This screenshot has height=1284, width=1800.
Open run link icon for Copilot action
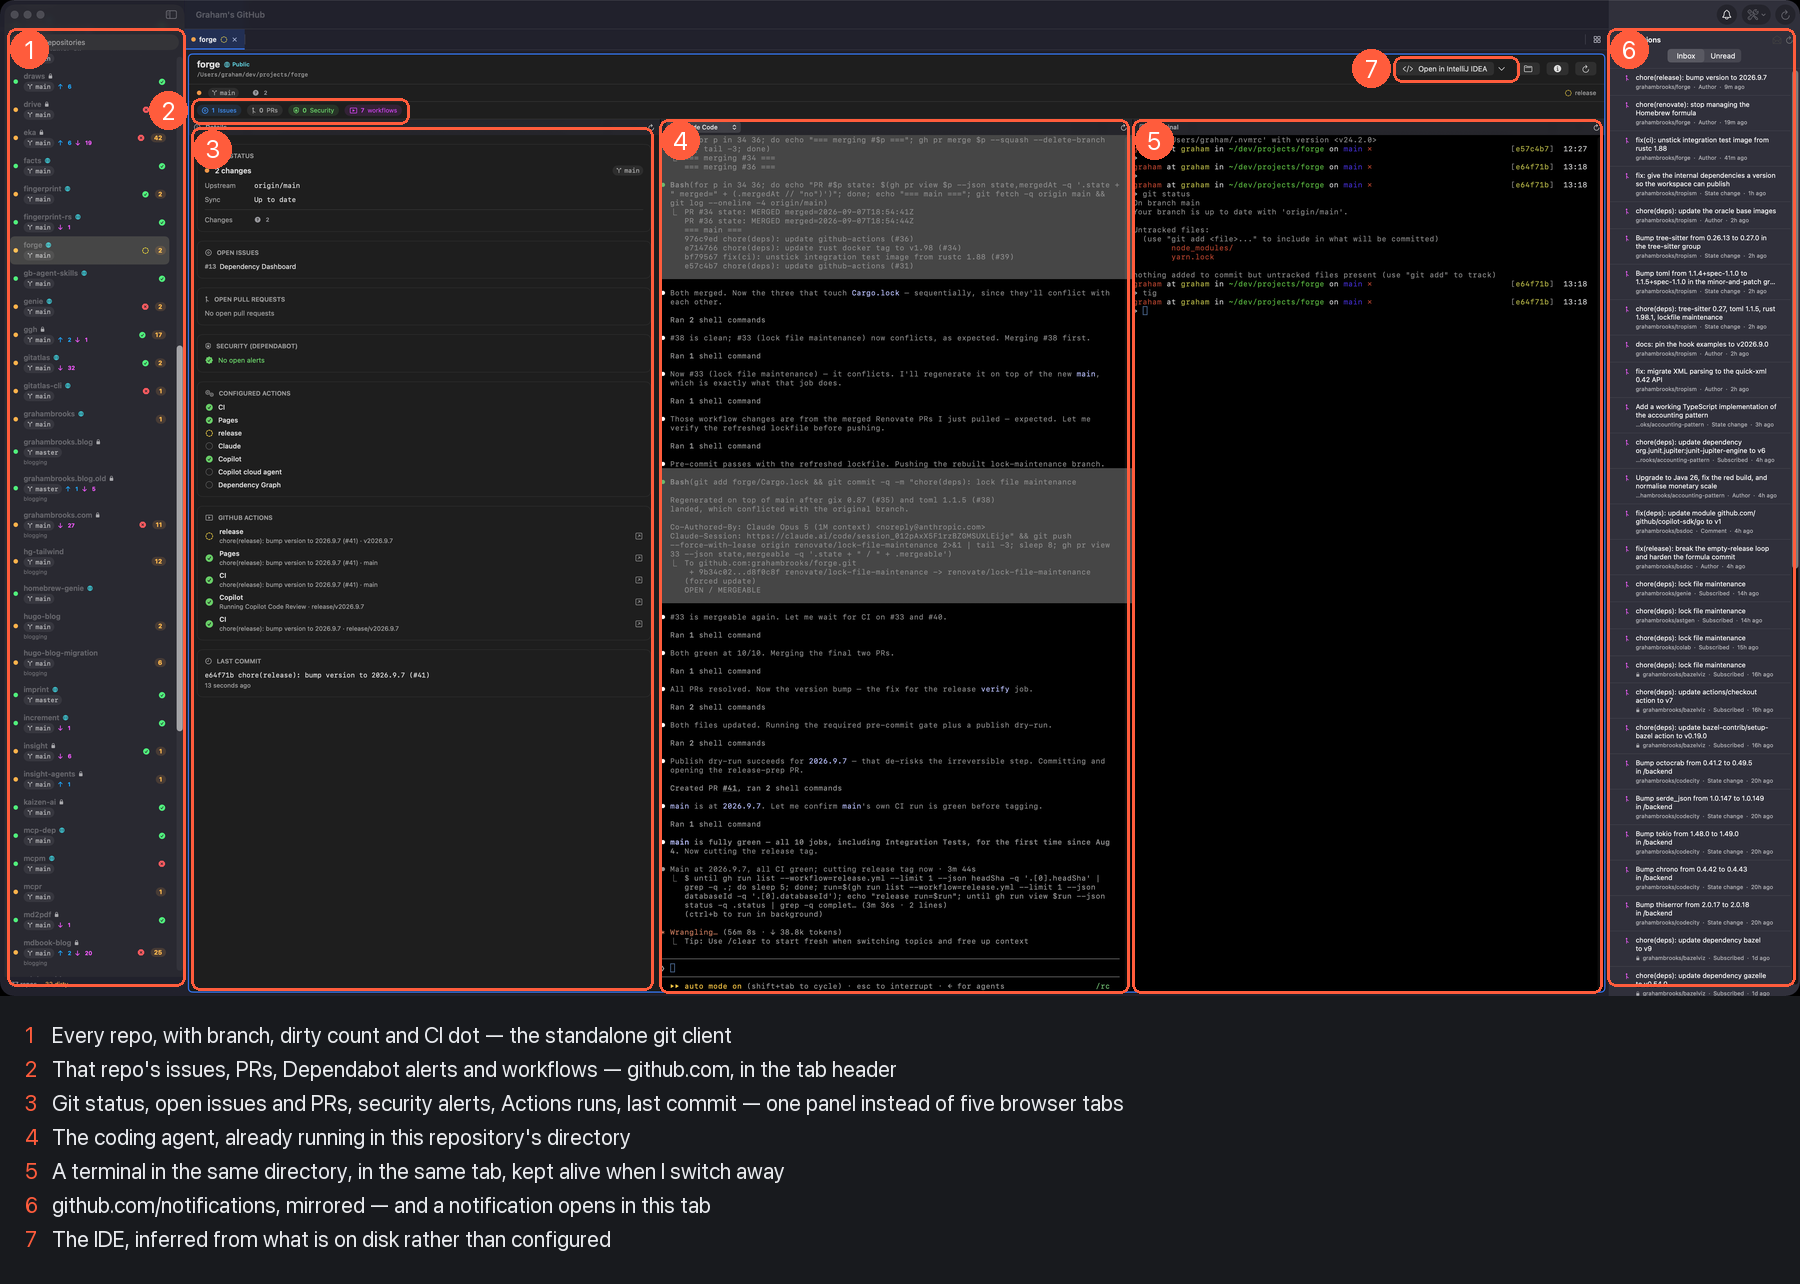(639, 602)
